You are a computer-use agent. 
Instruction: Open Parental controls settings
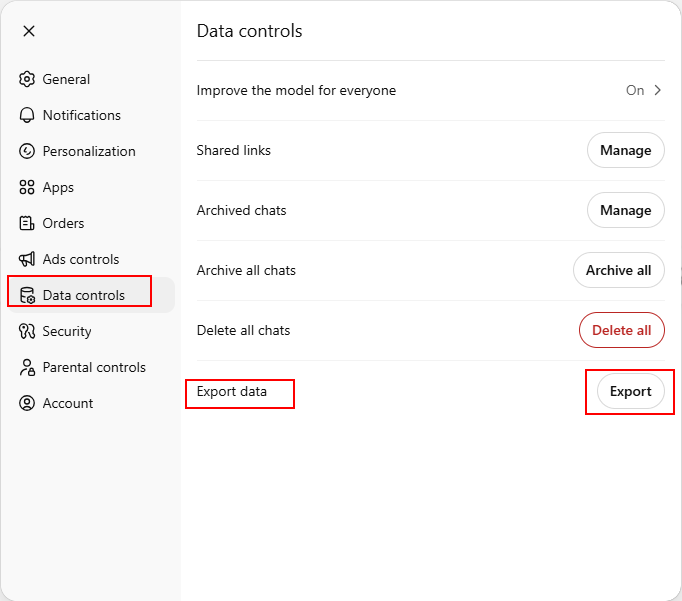(90, 367)
